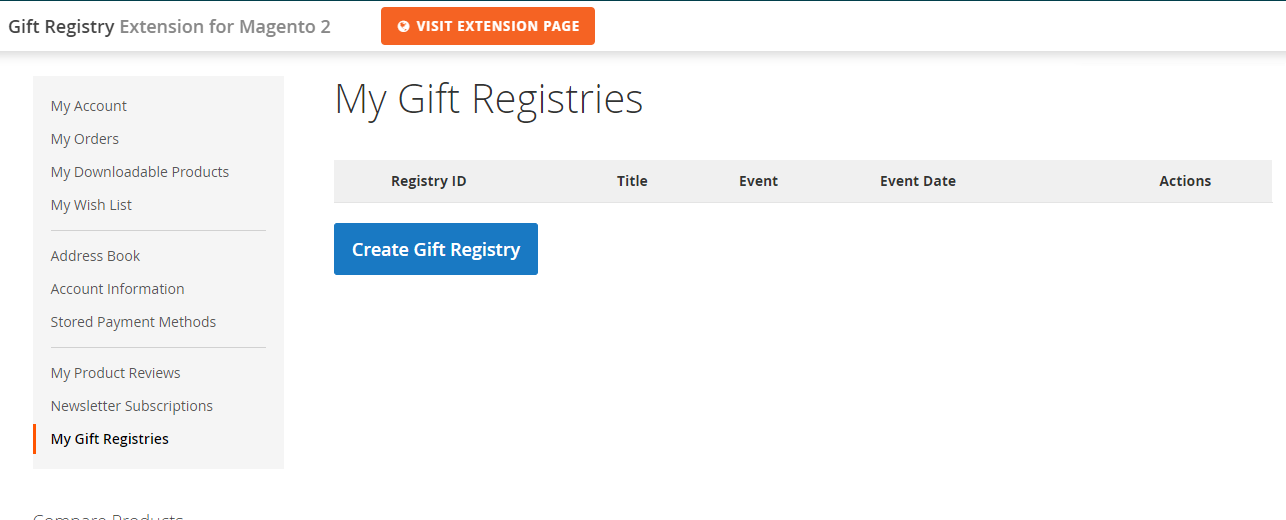Click the globe icon on Visit Extension Page
This screenshot has height=520, width=1286.
coord(404,27)
